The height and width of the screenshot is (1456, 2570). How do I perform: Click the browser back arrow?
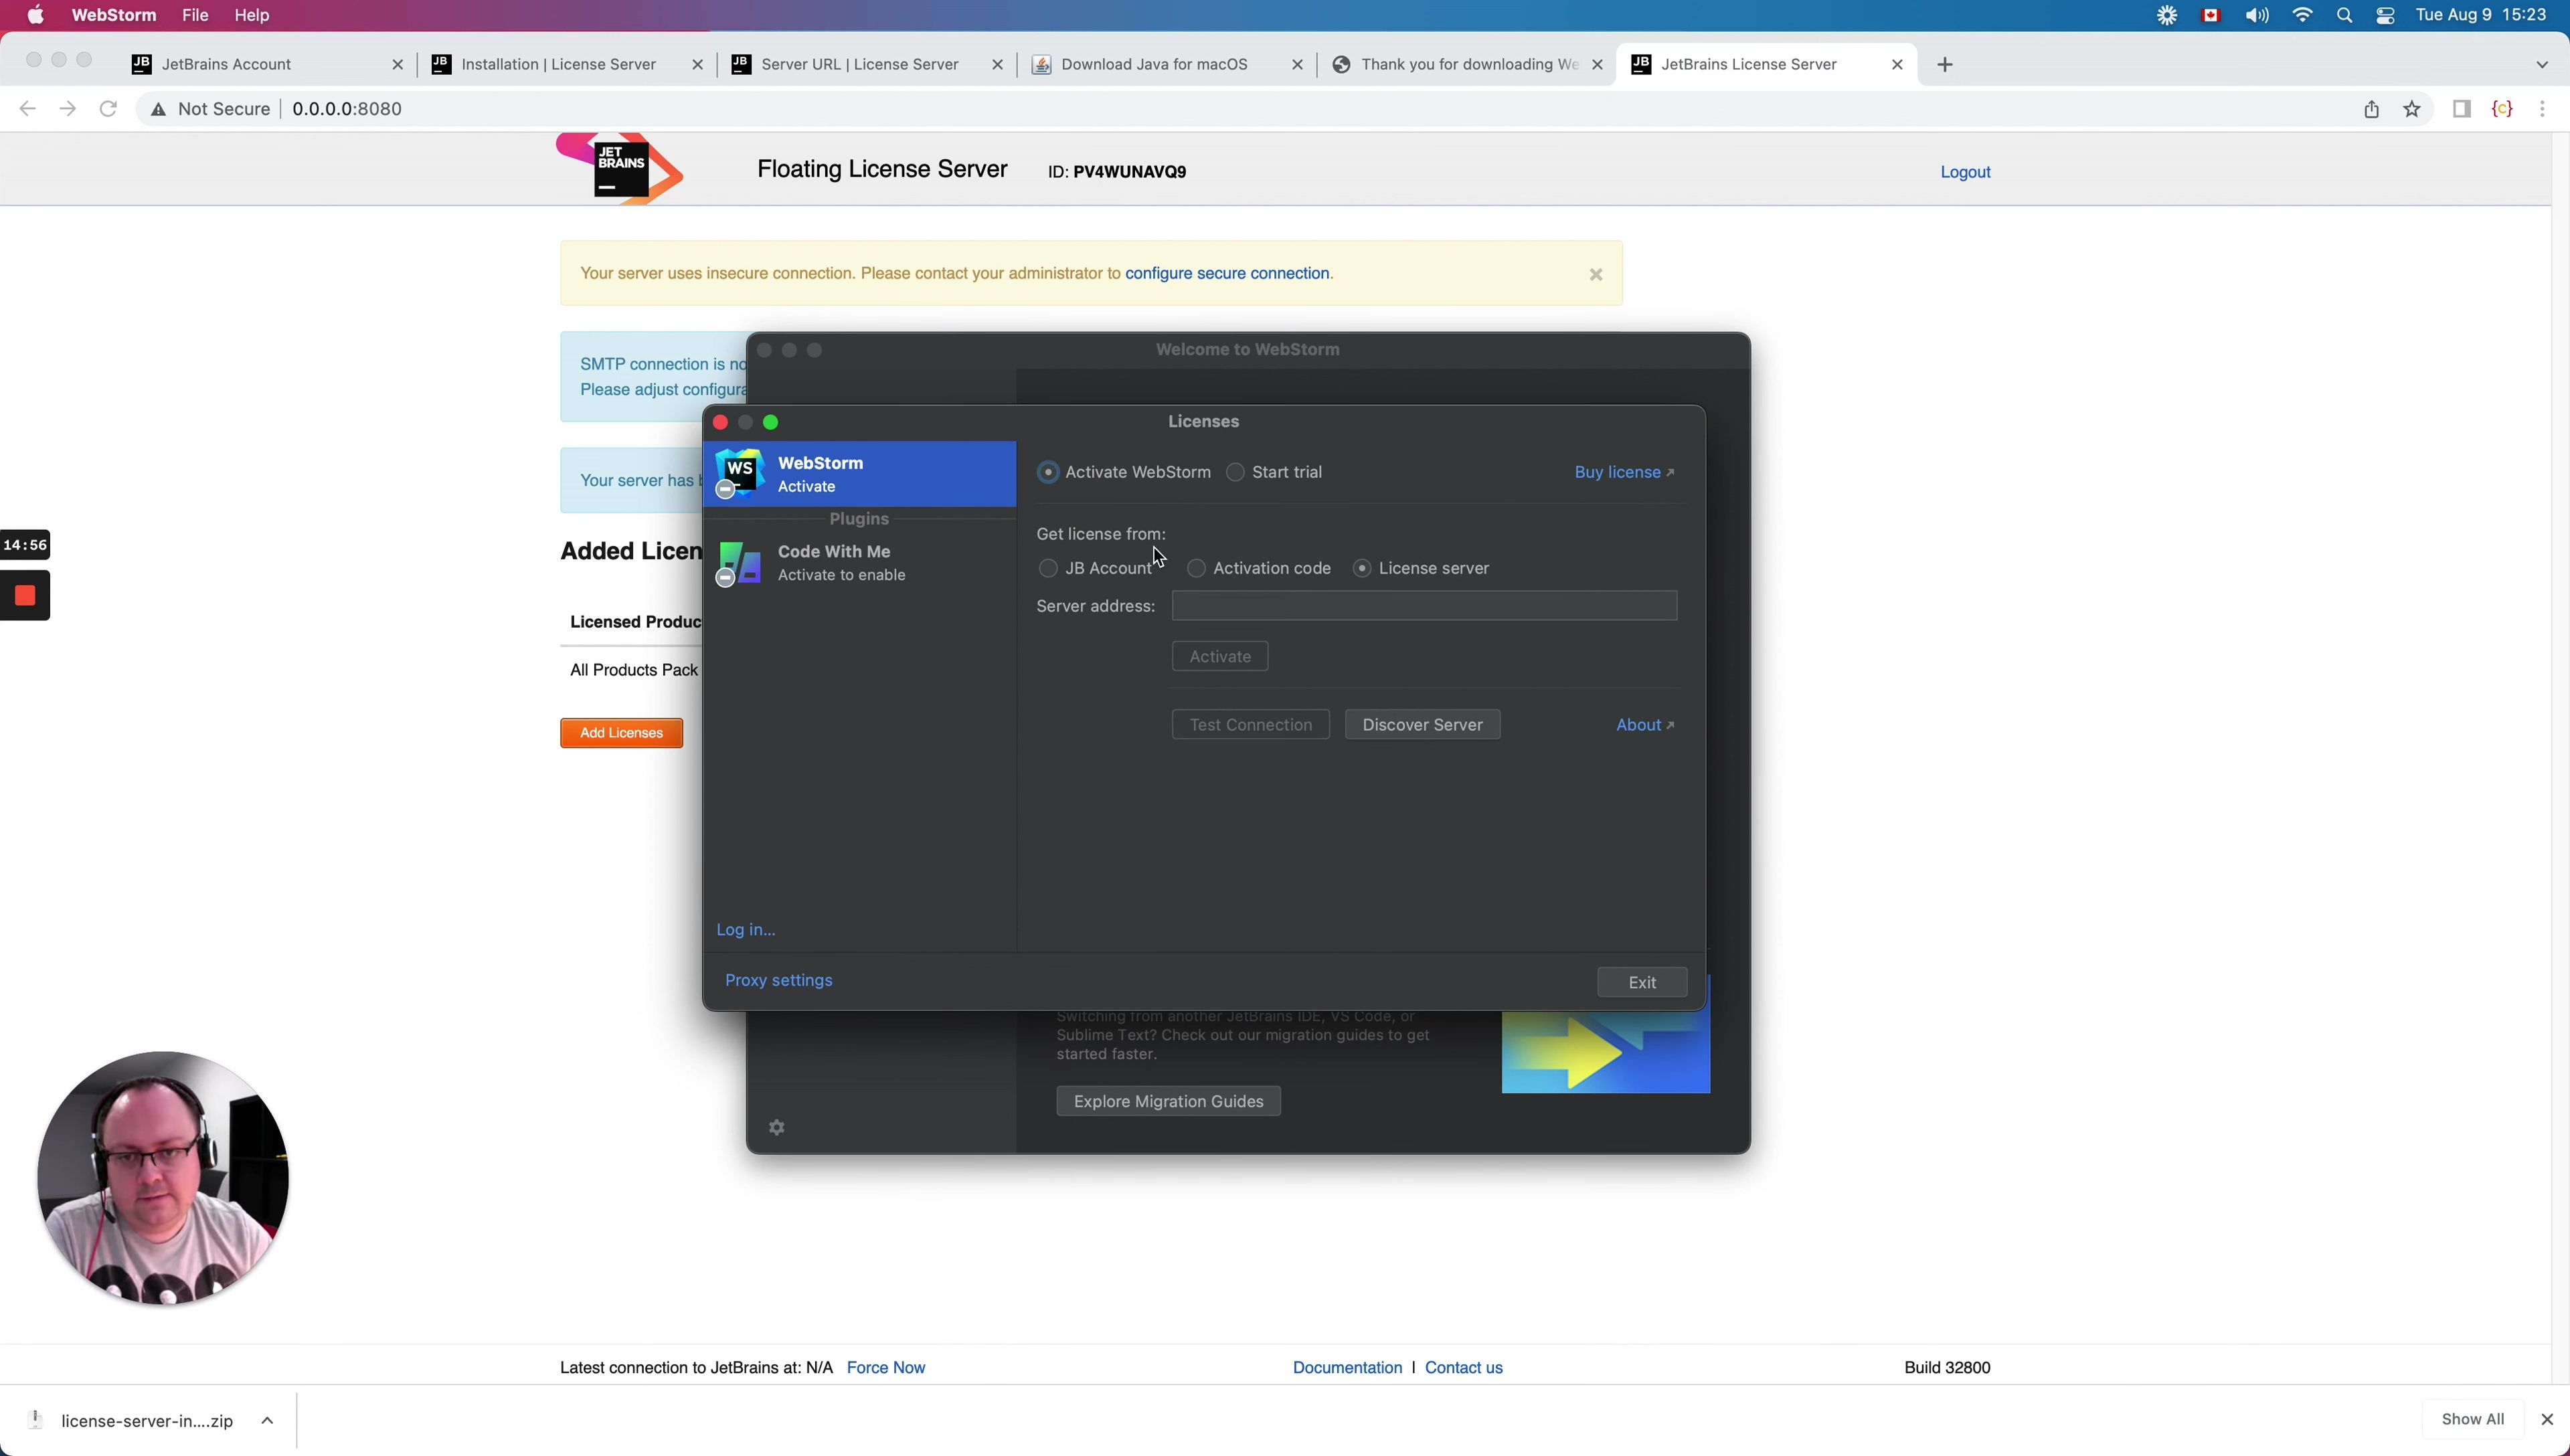pyautogui.click(x=27, y=109)
